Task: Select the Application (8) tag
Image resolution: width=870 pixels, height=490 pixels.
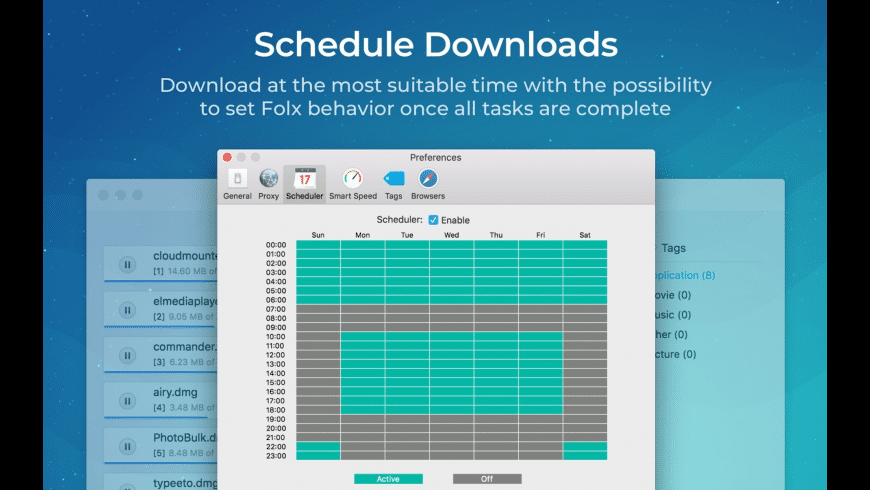Action: (x=685, y=275)
